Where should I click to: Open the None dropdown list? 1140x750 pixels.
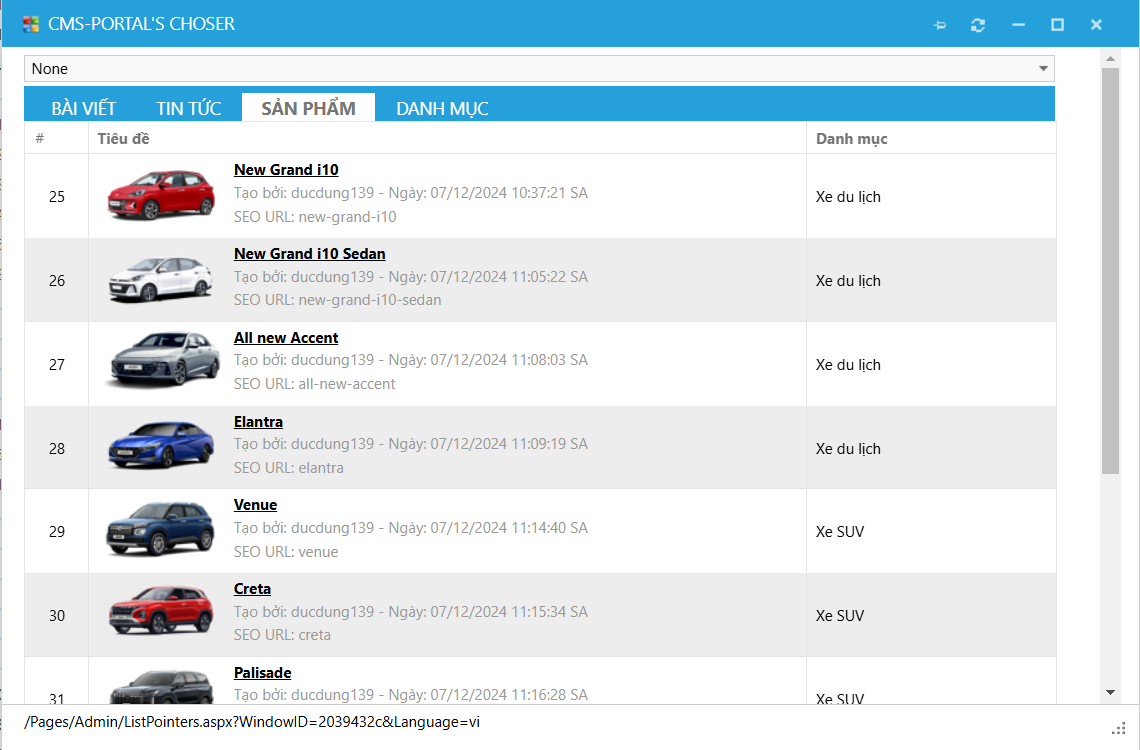point(1044,69)
